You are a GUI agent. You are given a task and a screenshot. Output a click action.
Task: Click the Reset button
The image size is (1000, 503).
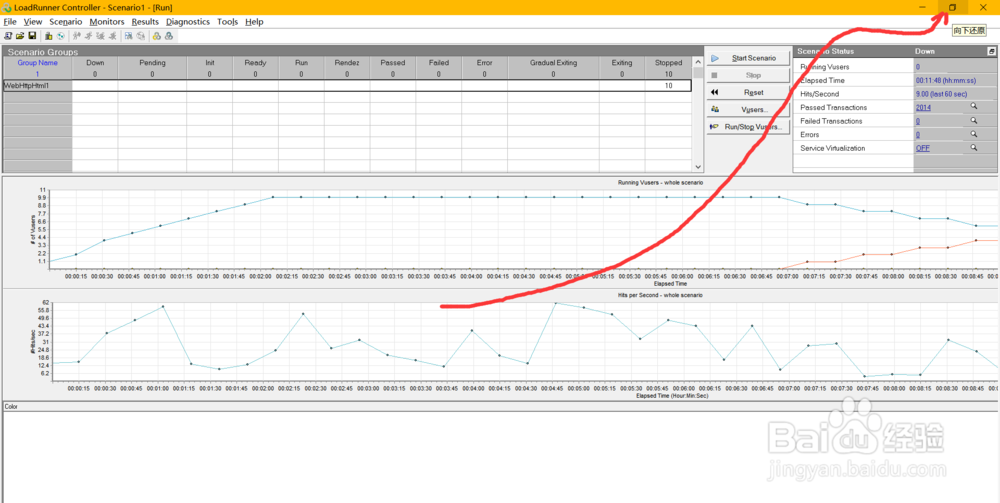point(747,92)
